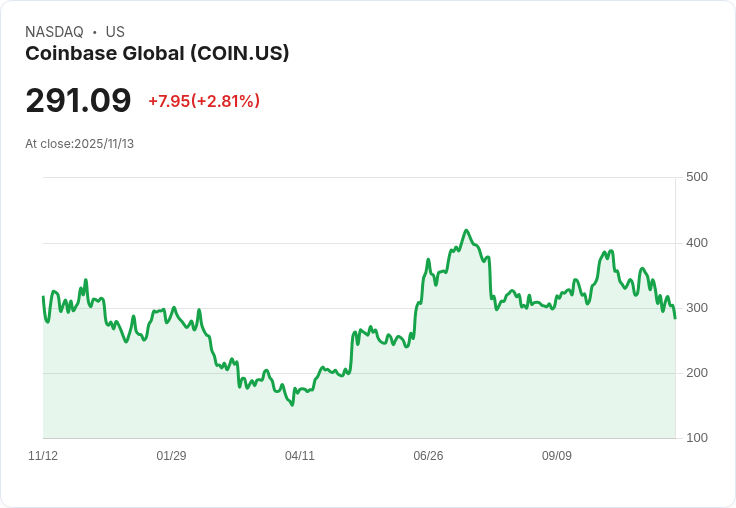Click the lowest trough of the price line
Screen dimensions: 736x508
292,405
